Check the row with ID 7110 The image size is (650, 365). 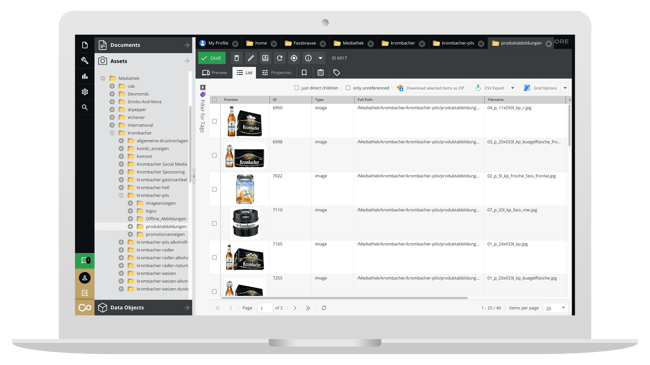[x=214, y=223]
